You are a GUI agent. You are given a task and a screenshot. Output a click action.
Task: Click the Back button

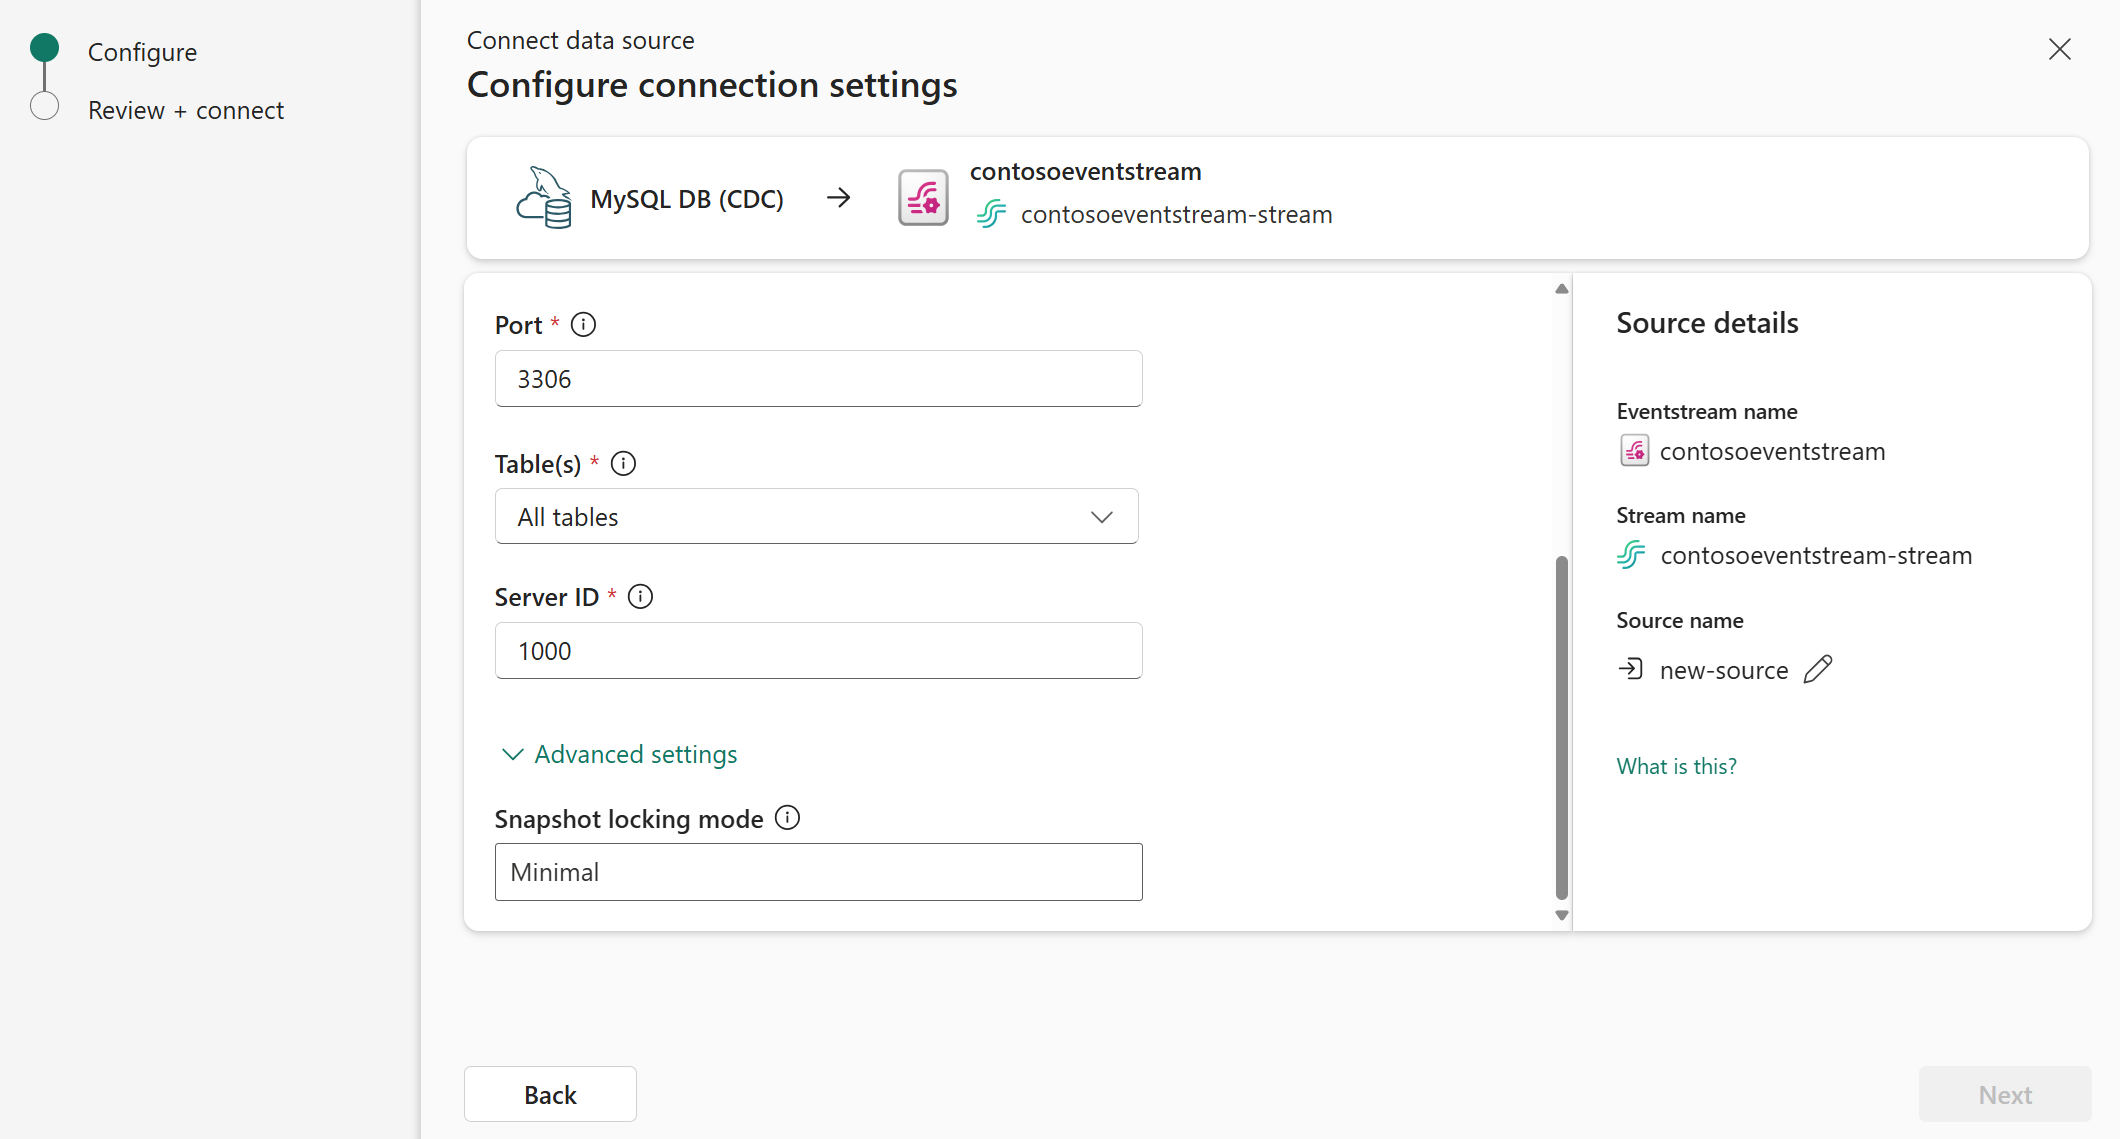pos(550,1094)
